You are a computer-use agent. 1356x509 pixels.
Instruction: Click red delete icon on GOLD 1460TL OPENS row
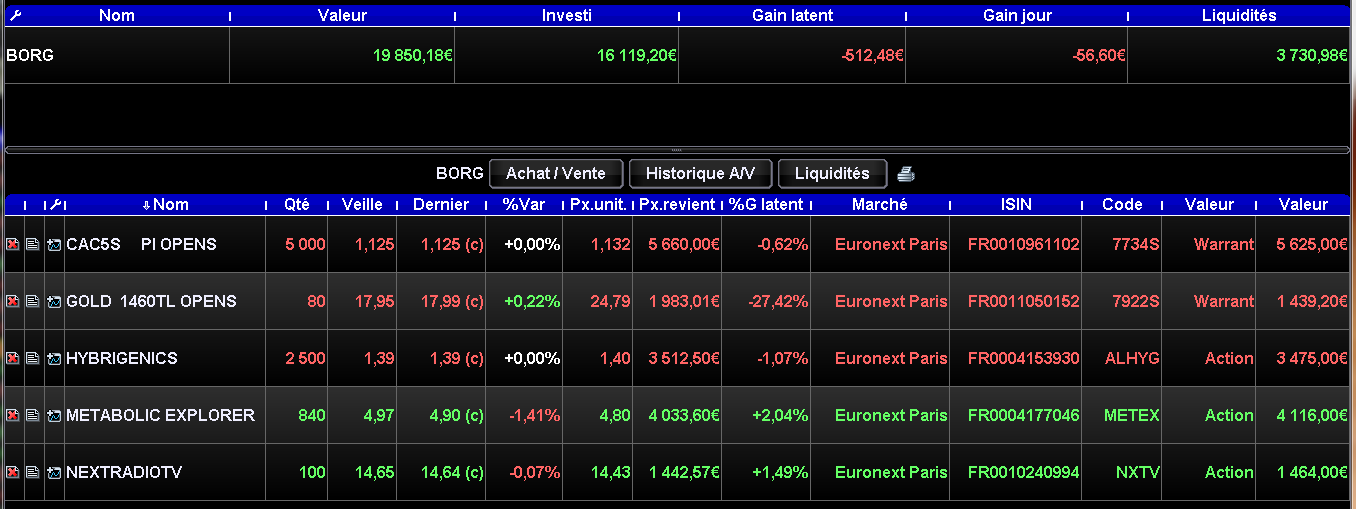coord(13,302)
